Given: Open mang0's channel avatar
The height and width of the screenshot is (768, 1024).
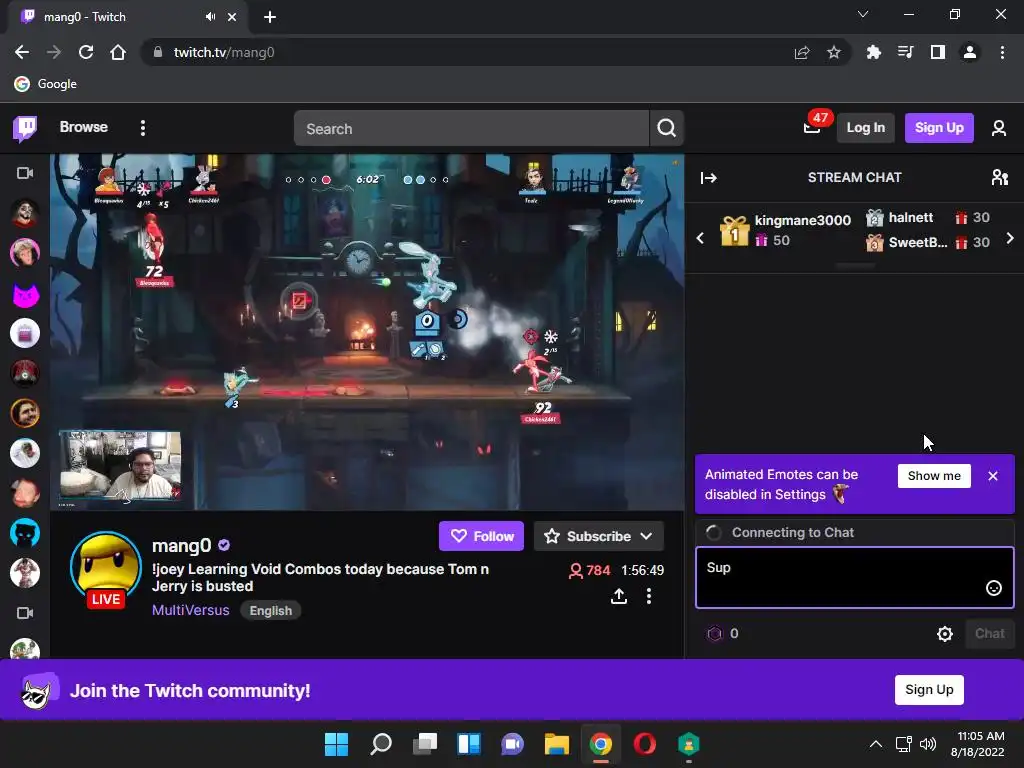Looking at the screenshot, I should 106,567.
